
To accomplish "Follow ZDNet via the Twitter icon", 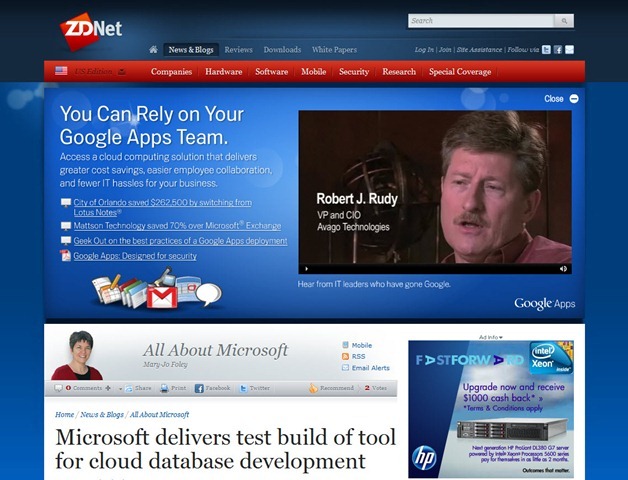I will point(546,49).
